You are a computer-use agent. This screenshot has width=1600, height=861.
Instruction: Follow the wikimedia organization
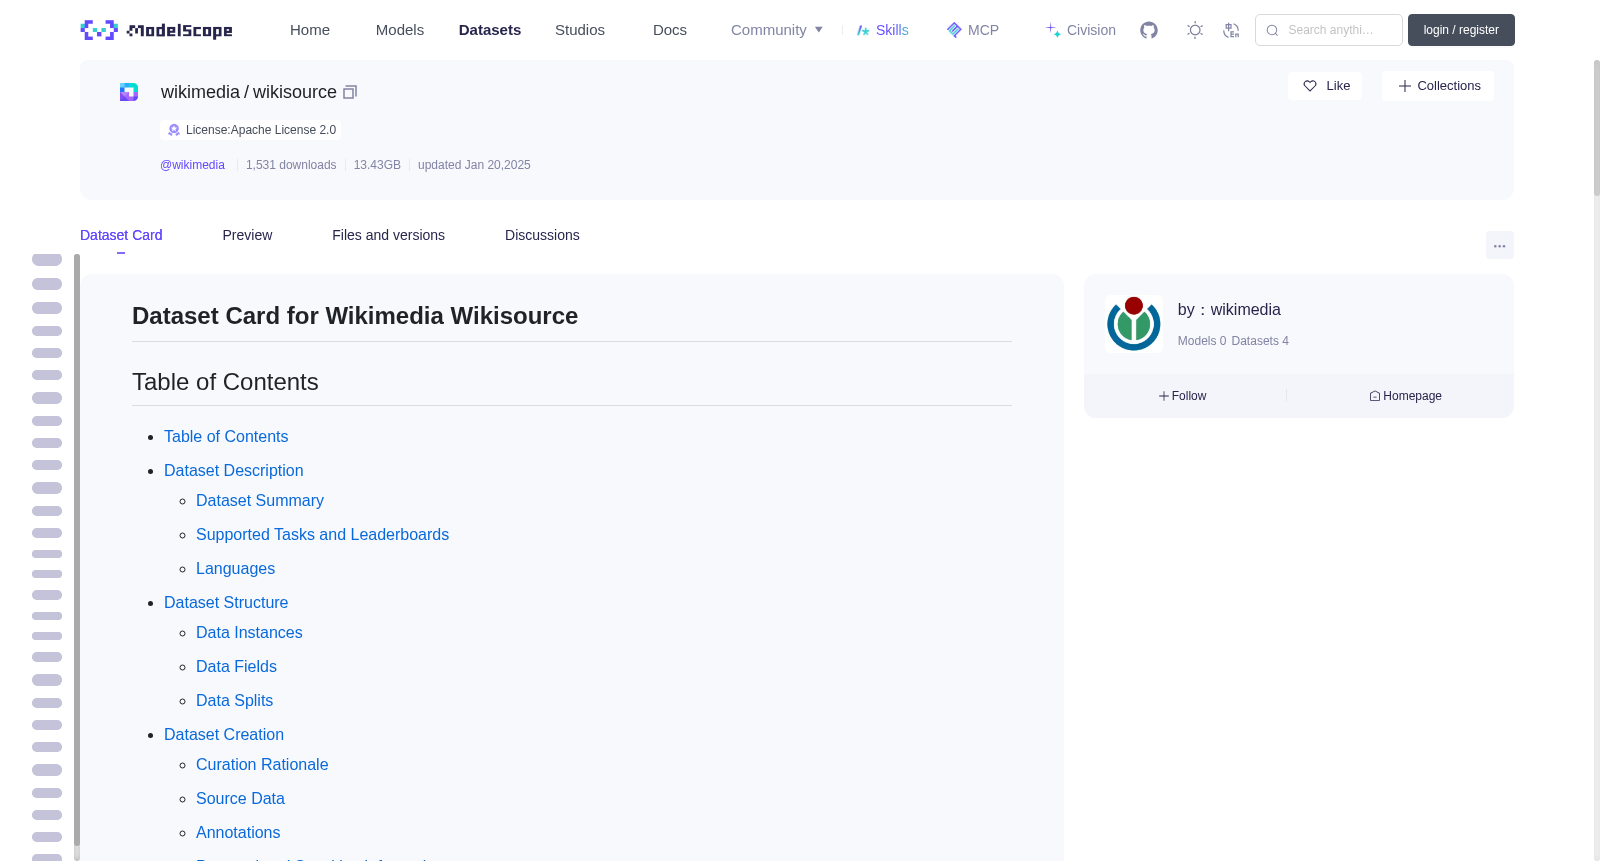(1183, 396)
